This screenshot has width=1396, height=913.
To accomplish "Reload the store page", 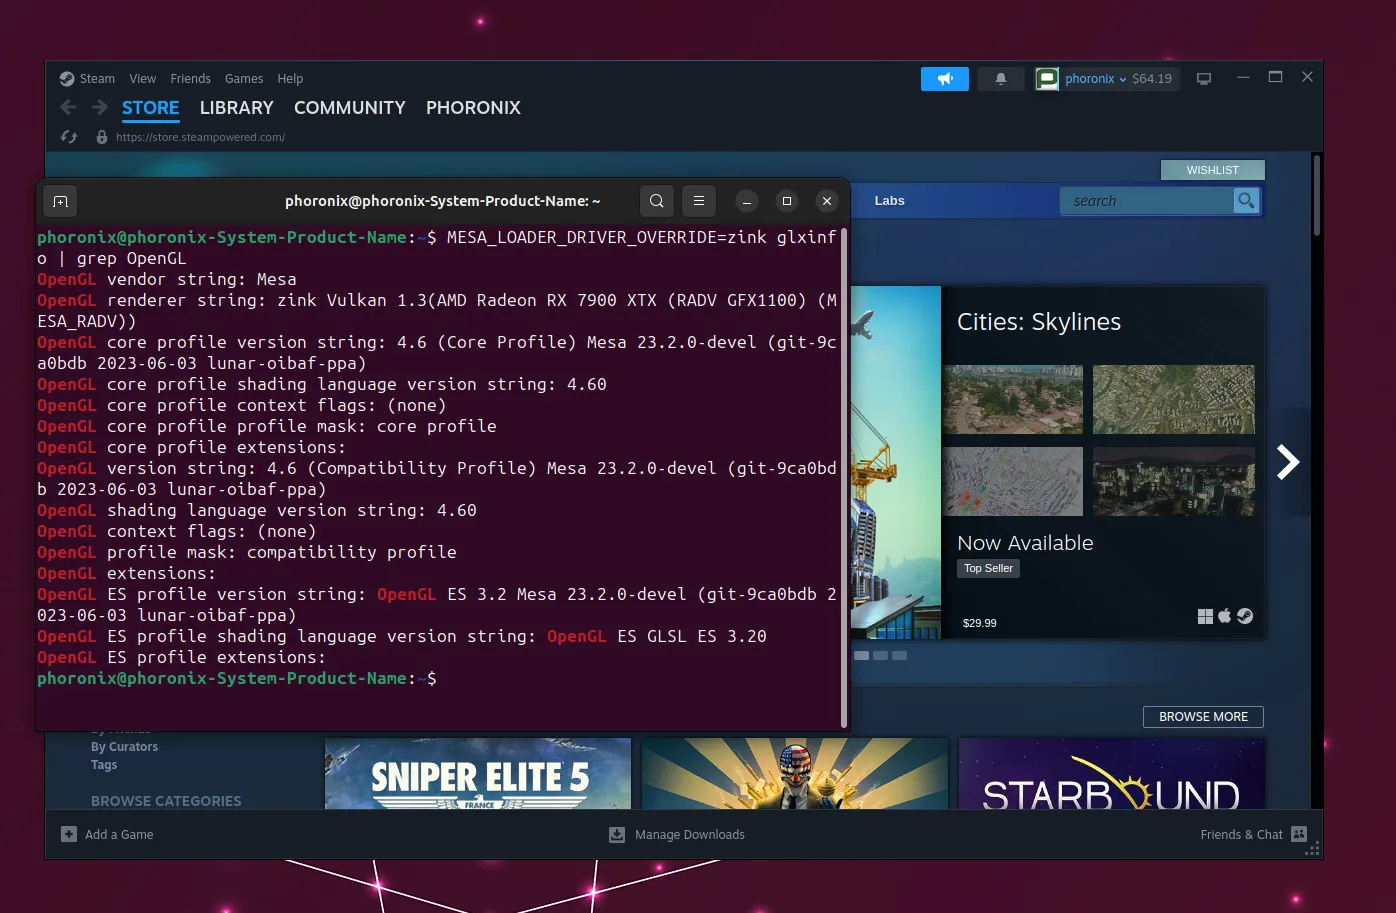I will (x=69, y=137).
